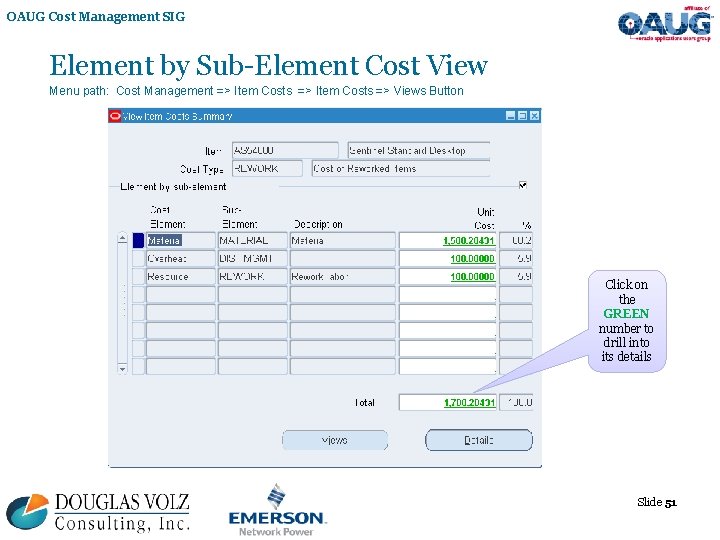Click the OAUG logo
Viewport: 720px width, 540px height.
point(665,24)
